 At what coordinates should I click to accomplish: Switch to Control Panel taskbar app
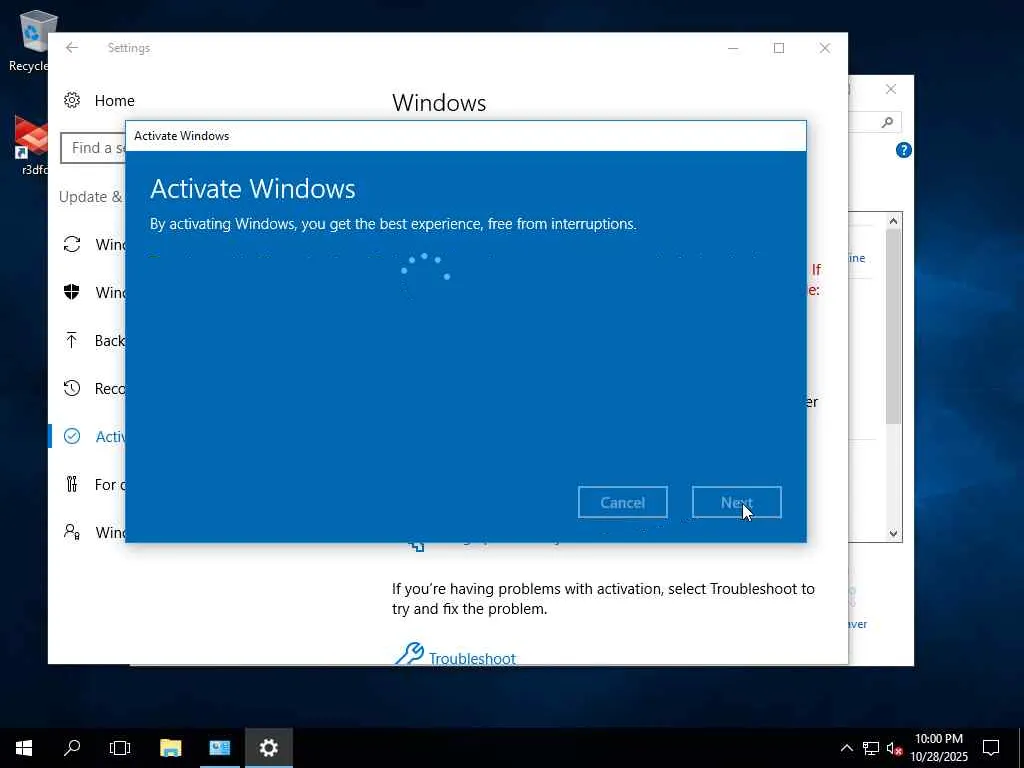coord(219,748)
